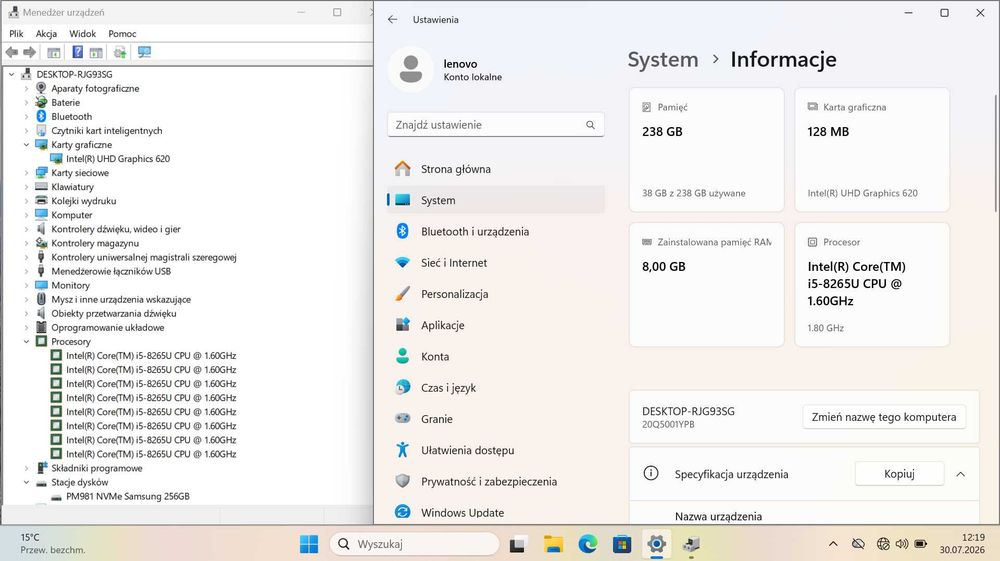
Task: Collapse the Karty graficzne category
Action: pos(26,145)
